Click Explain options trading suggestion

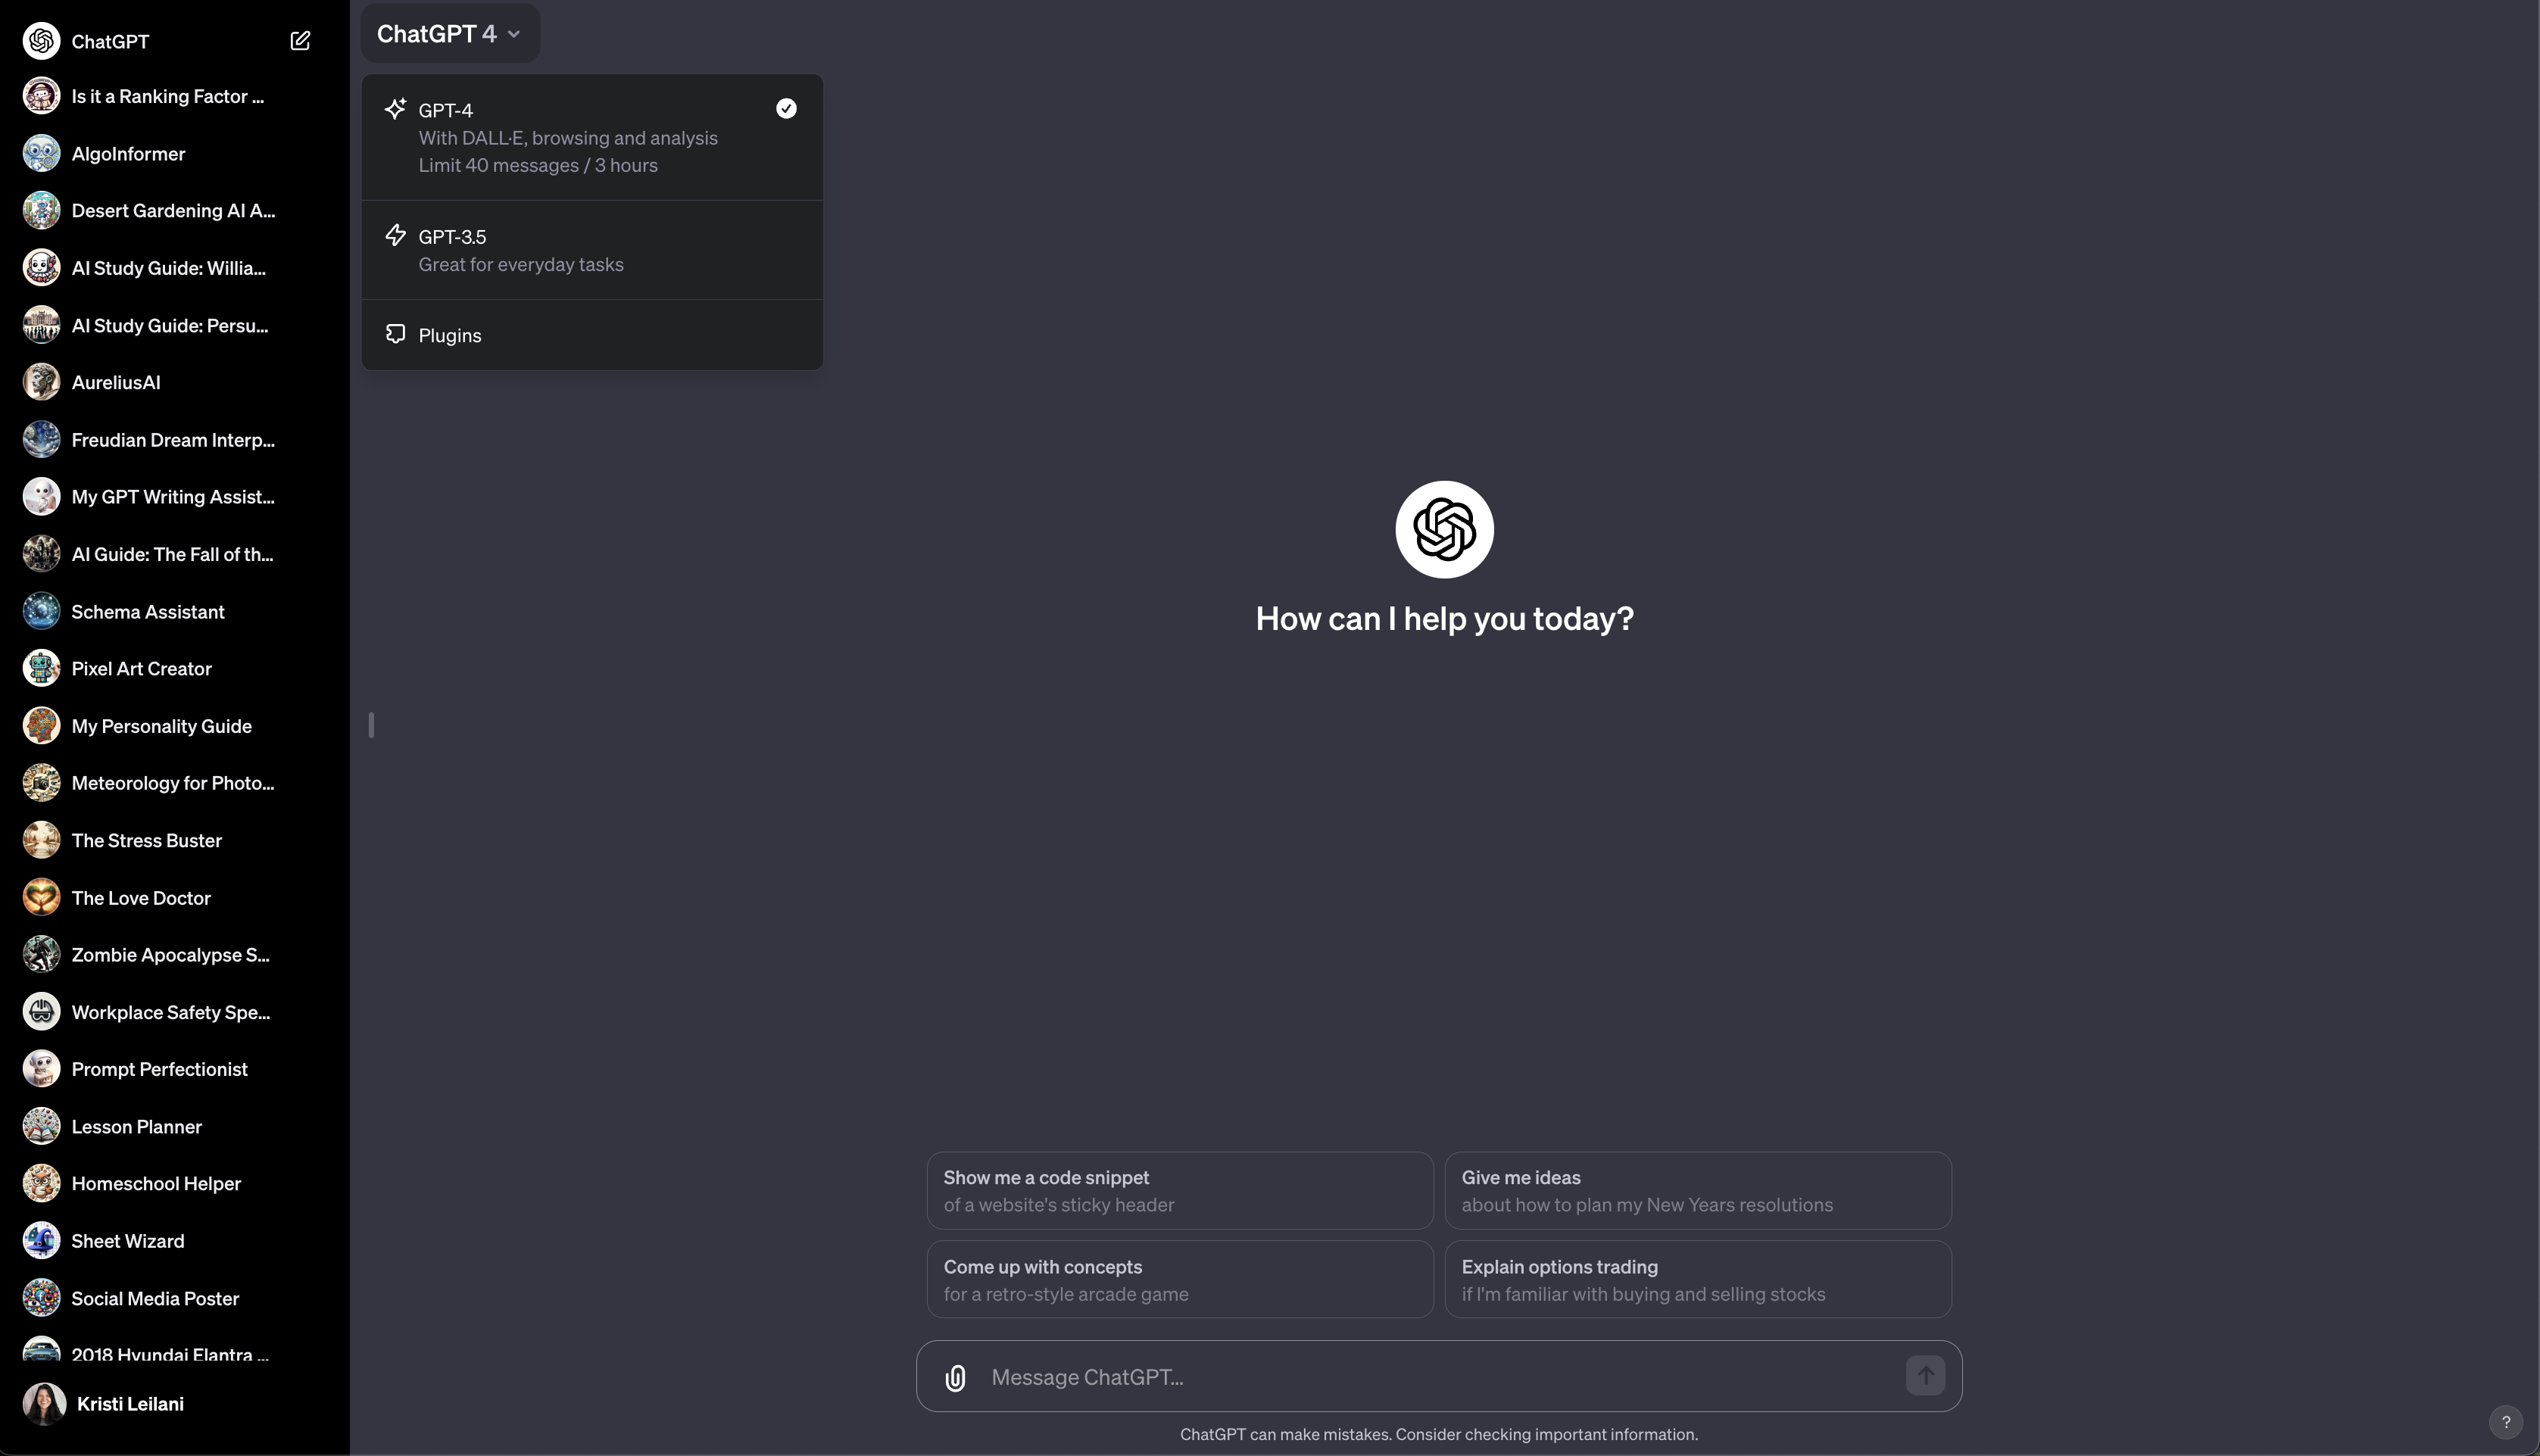(1697, 1278)
